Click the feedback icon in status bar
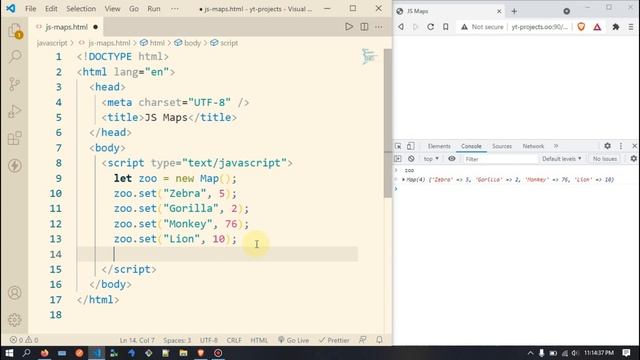 tap(362, 340)
